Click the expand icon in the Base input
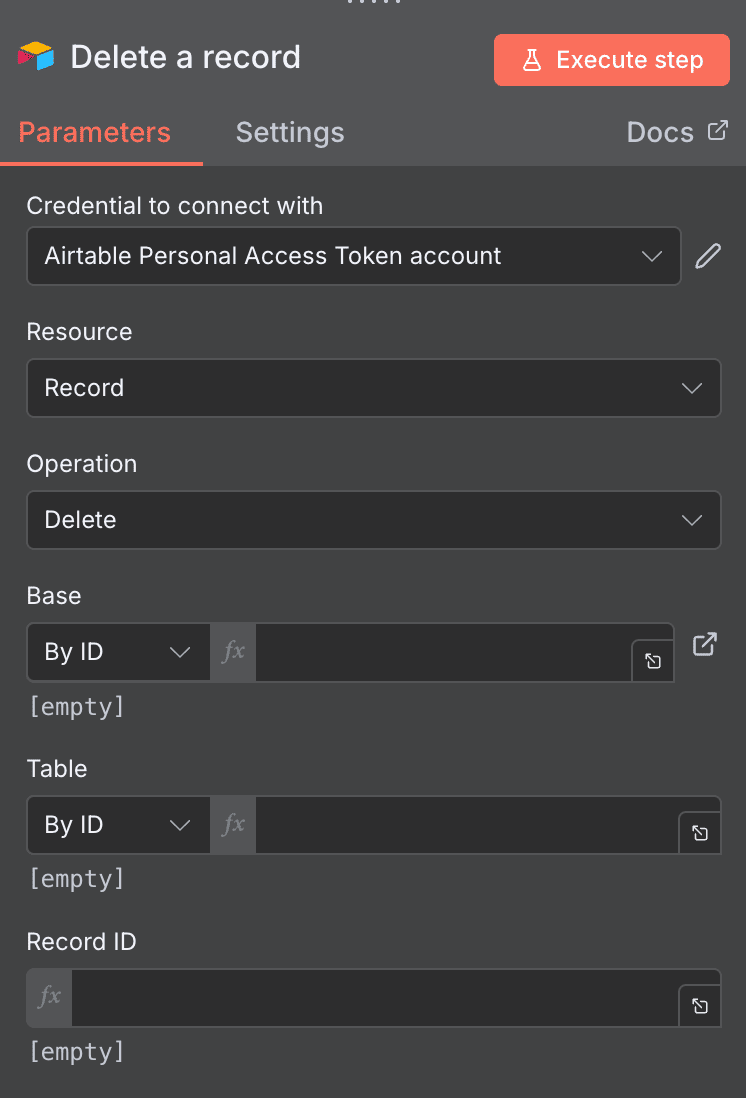This screenshot has height=1098, width=746. [x=652, y=661]
